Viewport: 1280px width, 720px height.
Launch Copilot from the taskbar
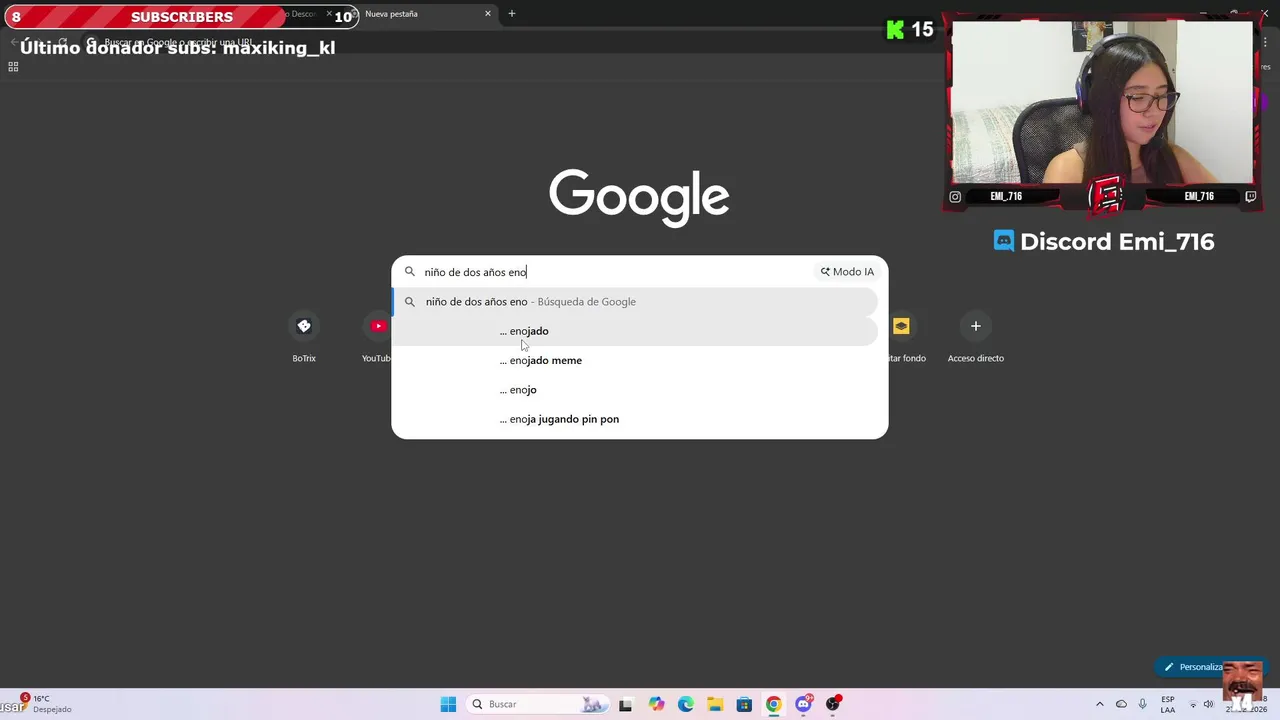point(656,704)
